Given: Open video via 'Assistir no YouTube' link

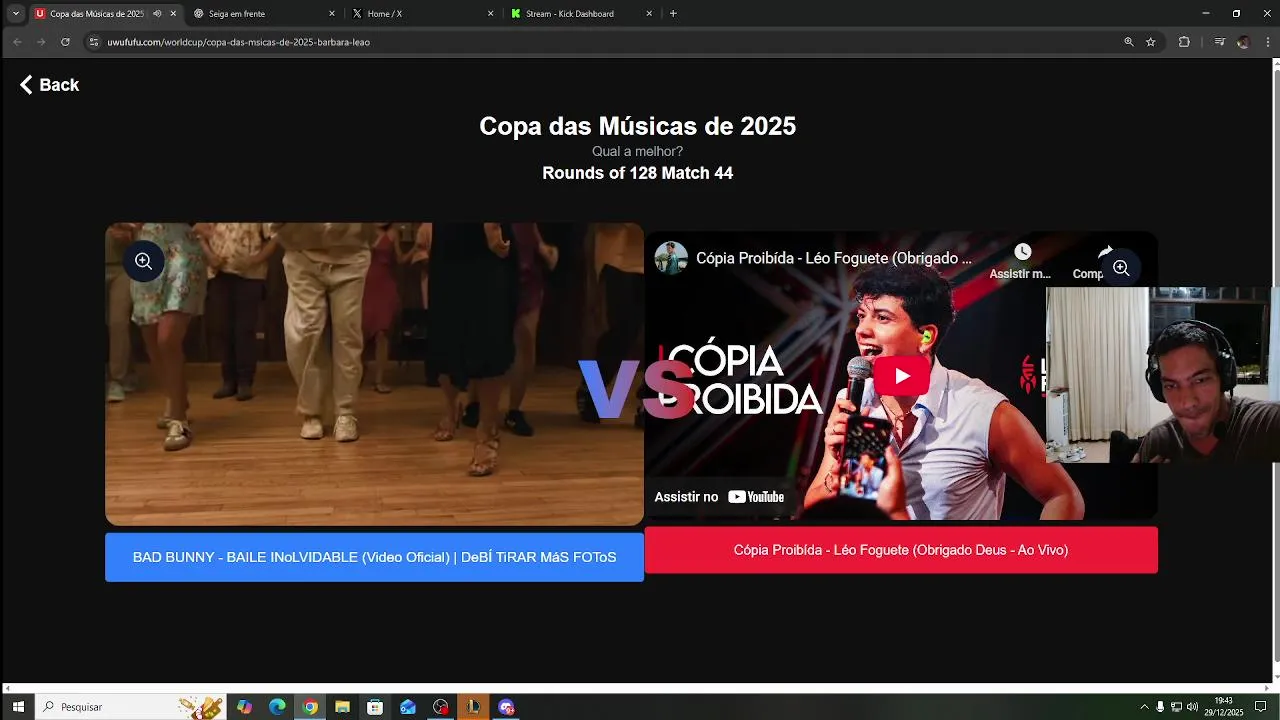Looking at the screenshot, I should coord(719,497).
